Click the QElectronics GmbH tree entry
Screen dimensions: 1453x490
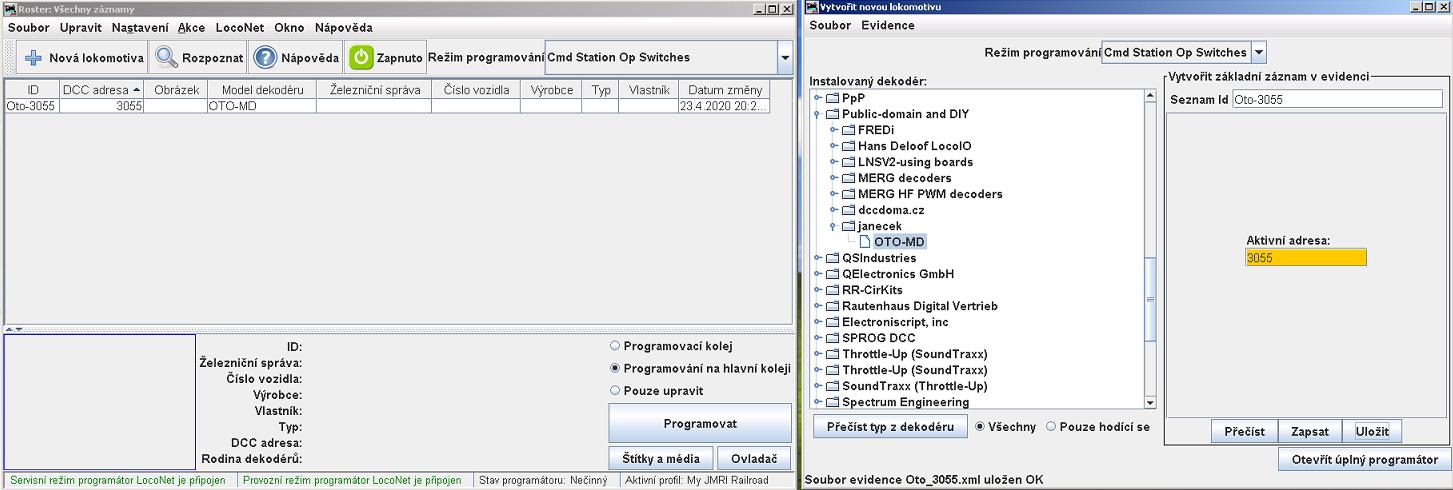tap(898, 274)
